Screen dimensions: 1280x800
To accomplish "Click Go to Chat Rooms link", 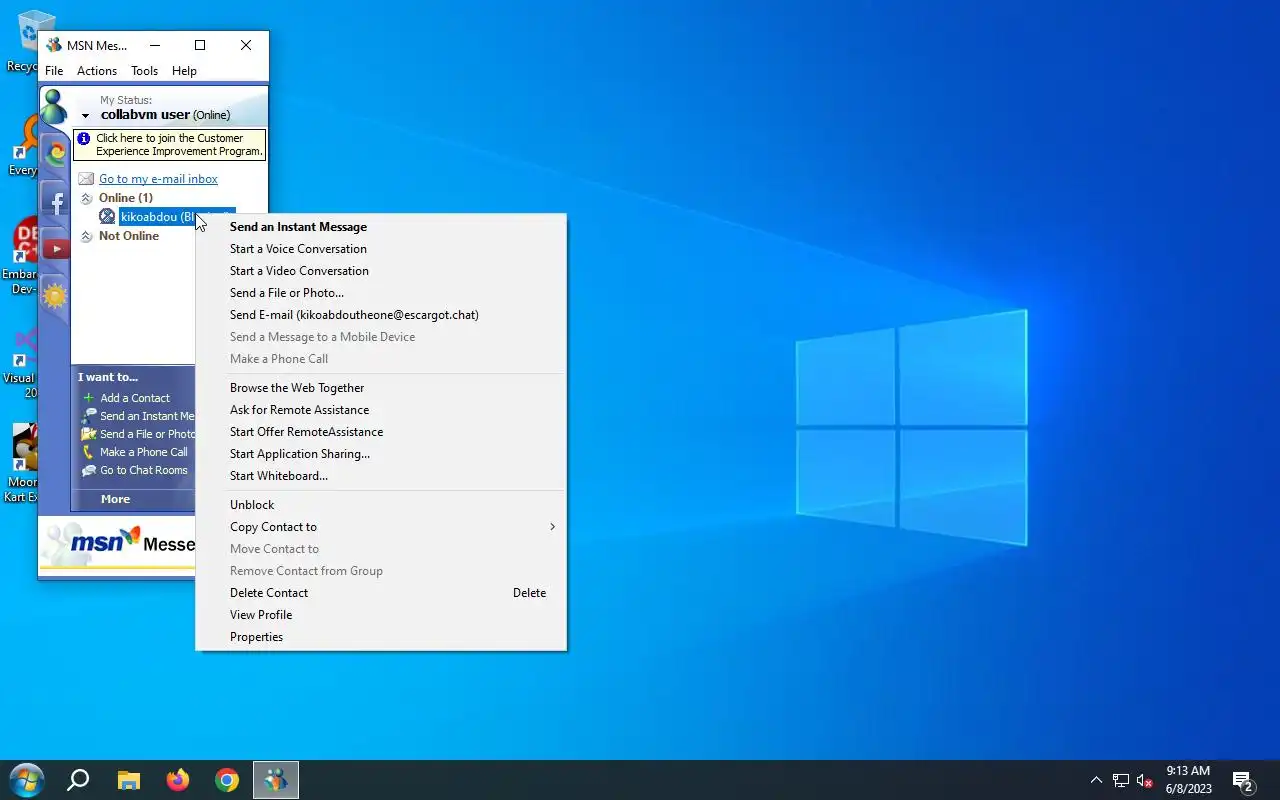I will [144, 470].
